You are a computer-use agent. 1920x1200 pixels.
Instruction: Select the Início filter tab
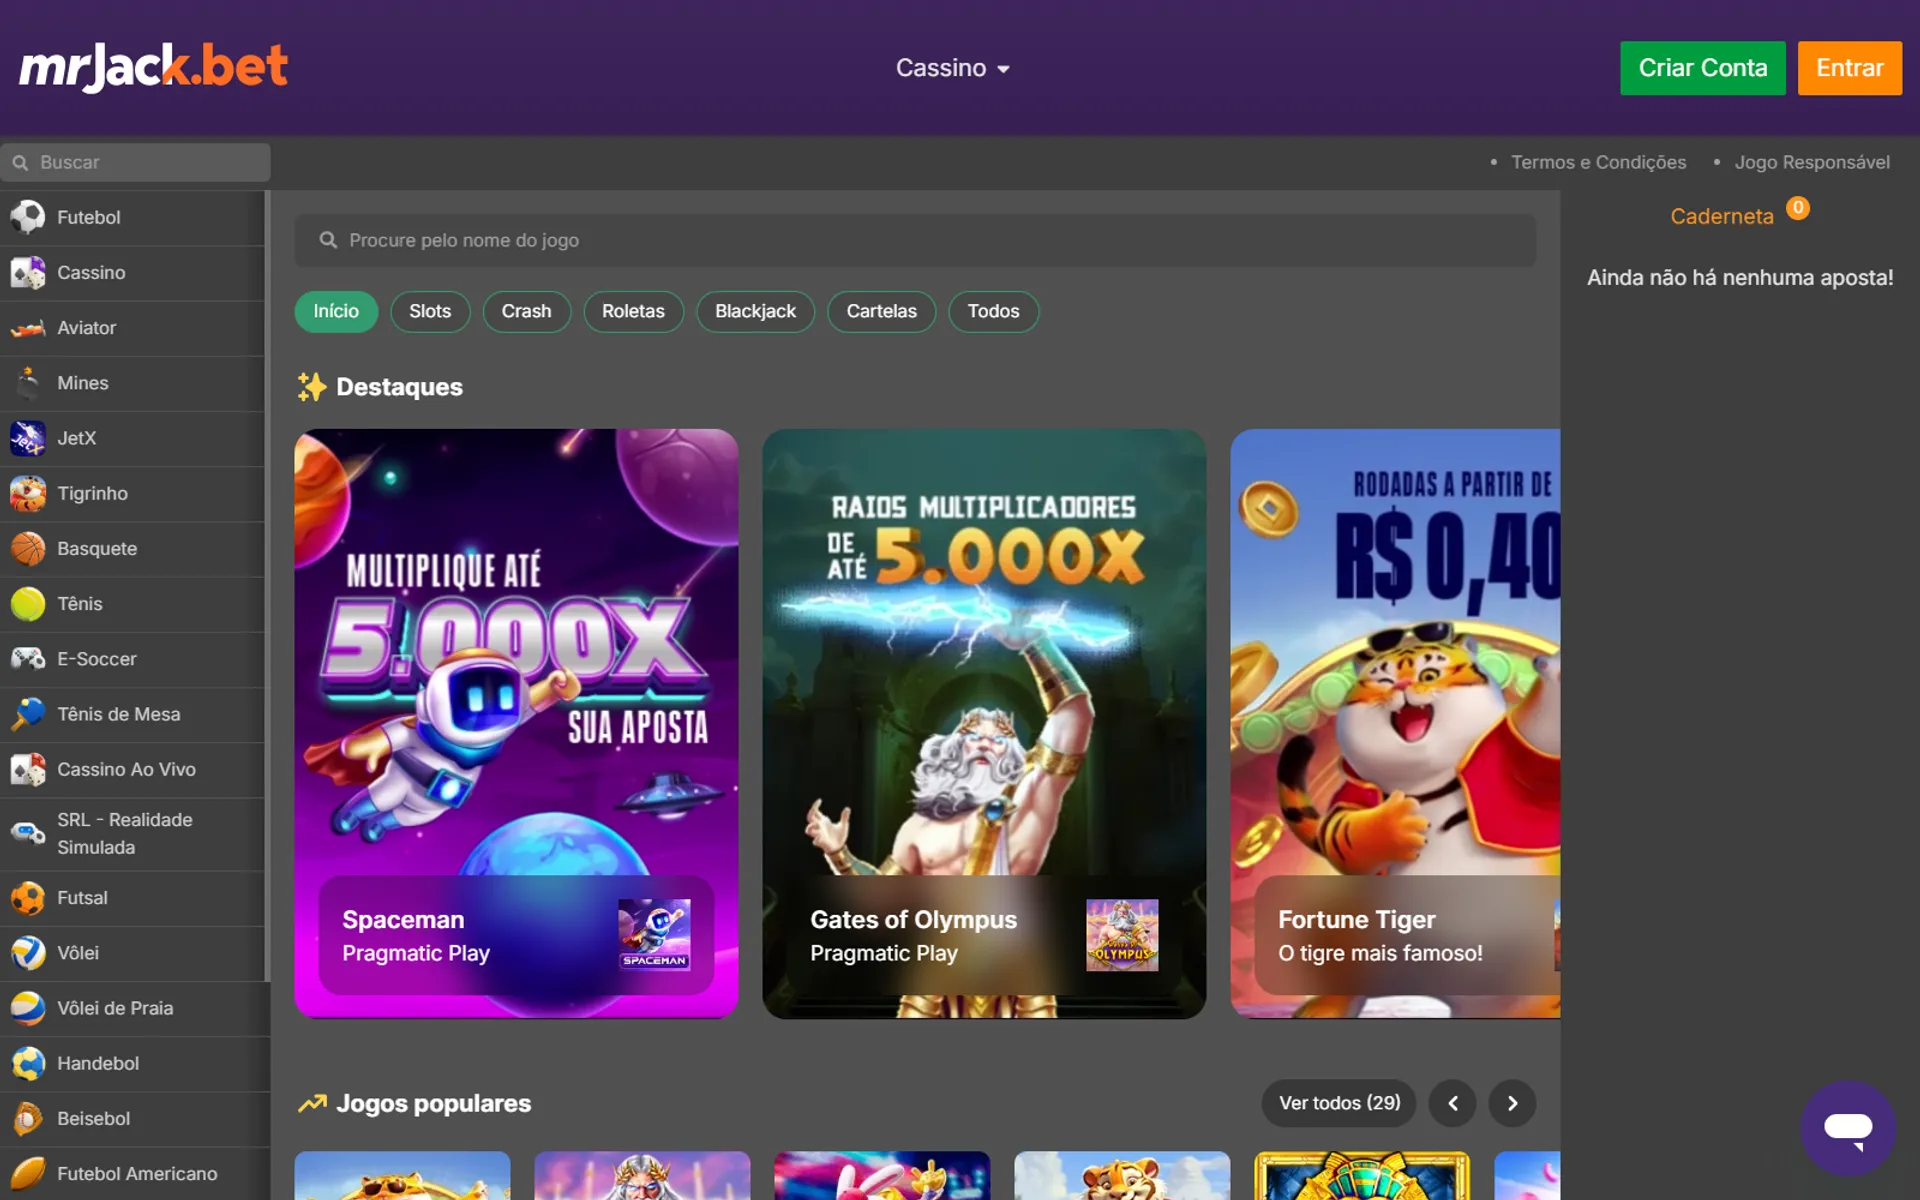pos(336,311)
